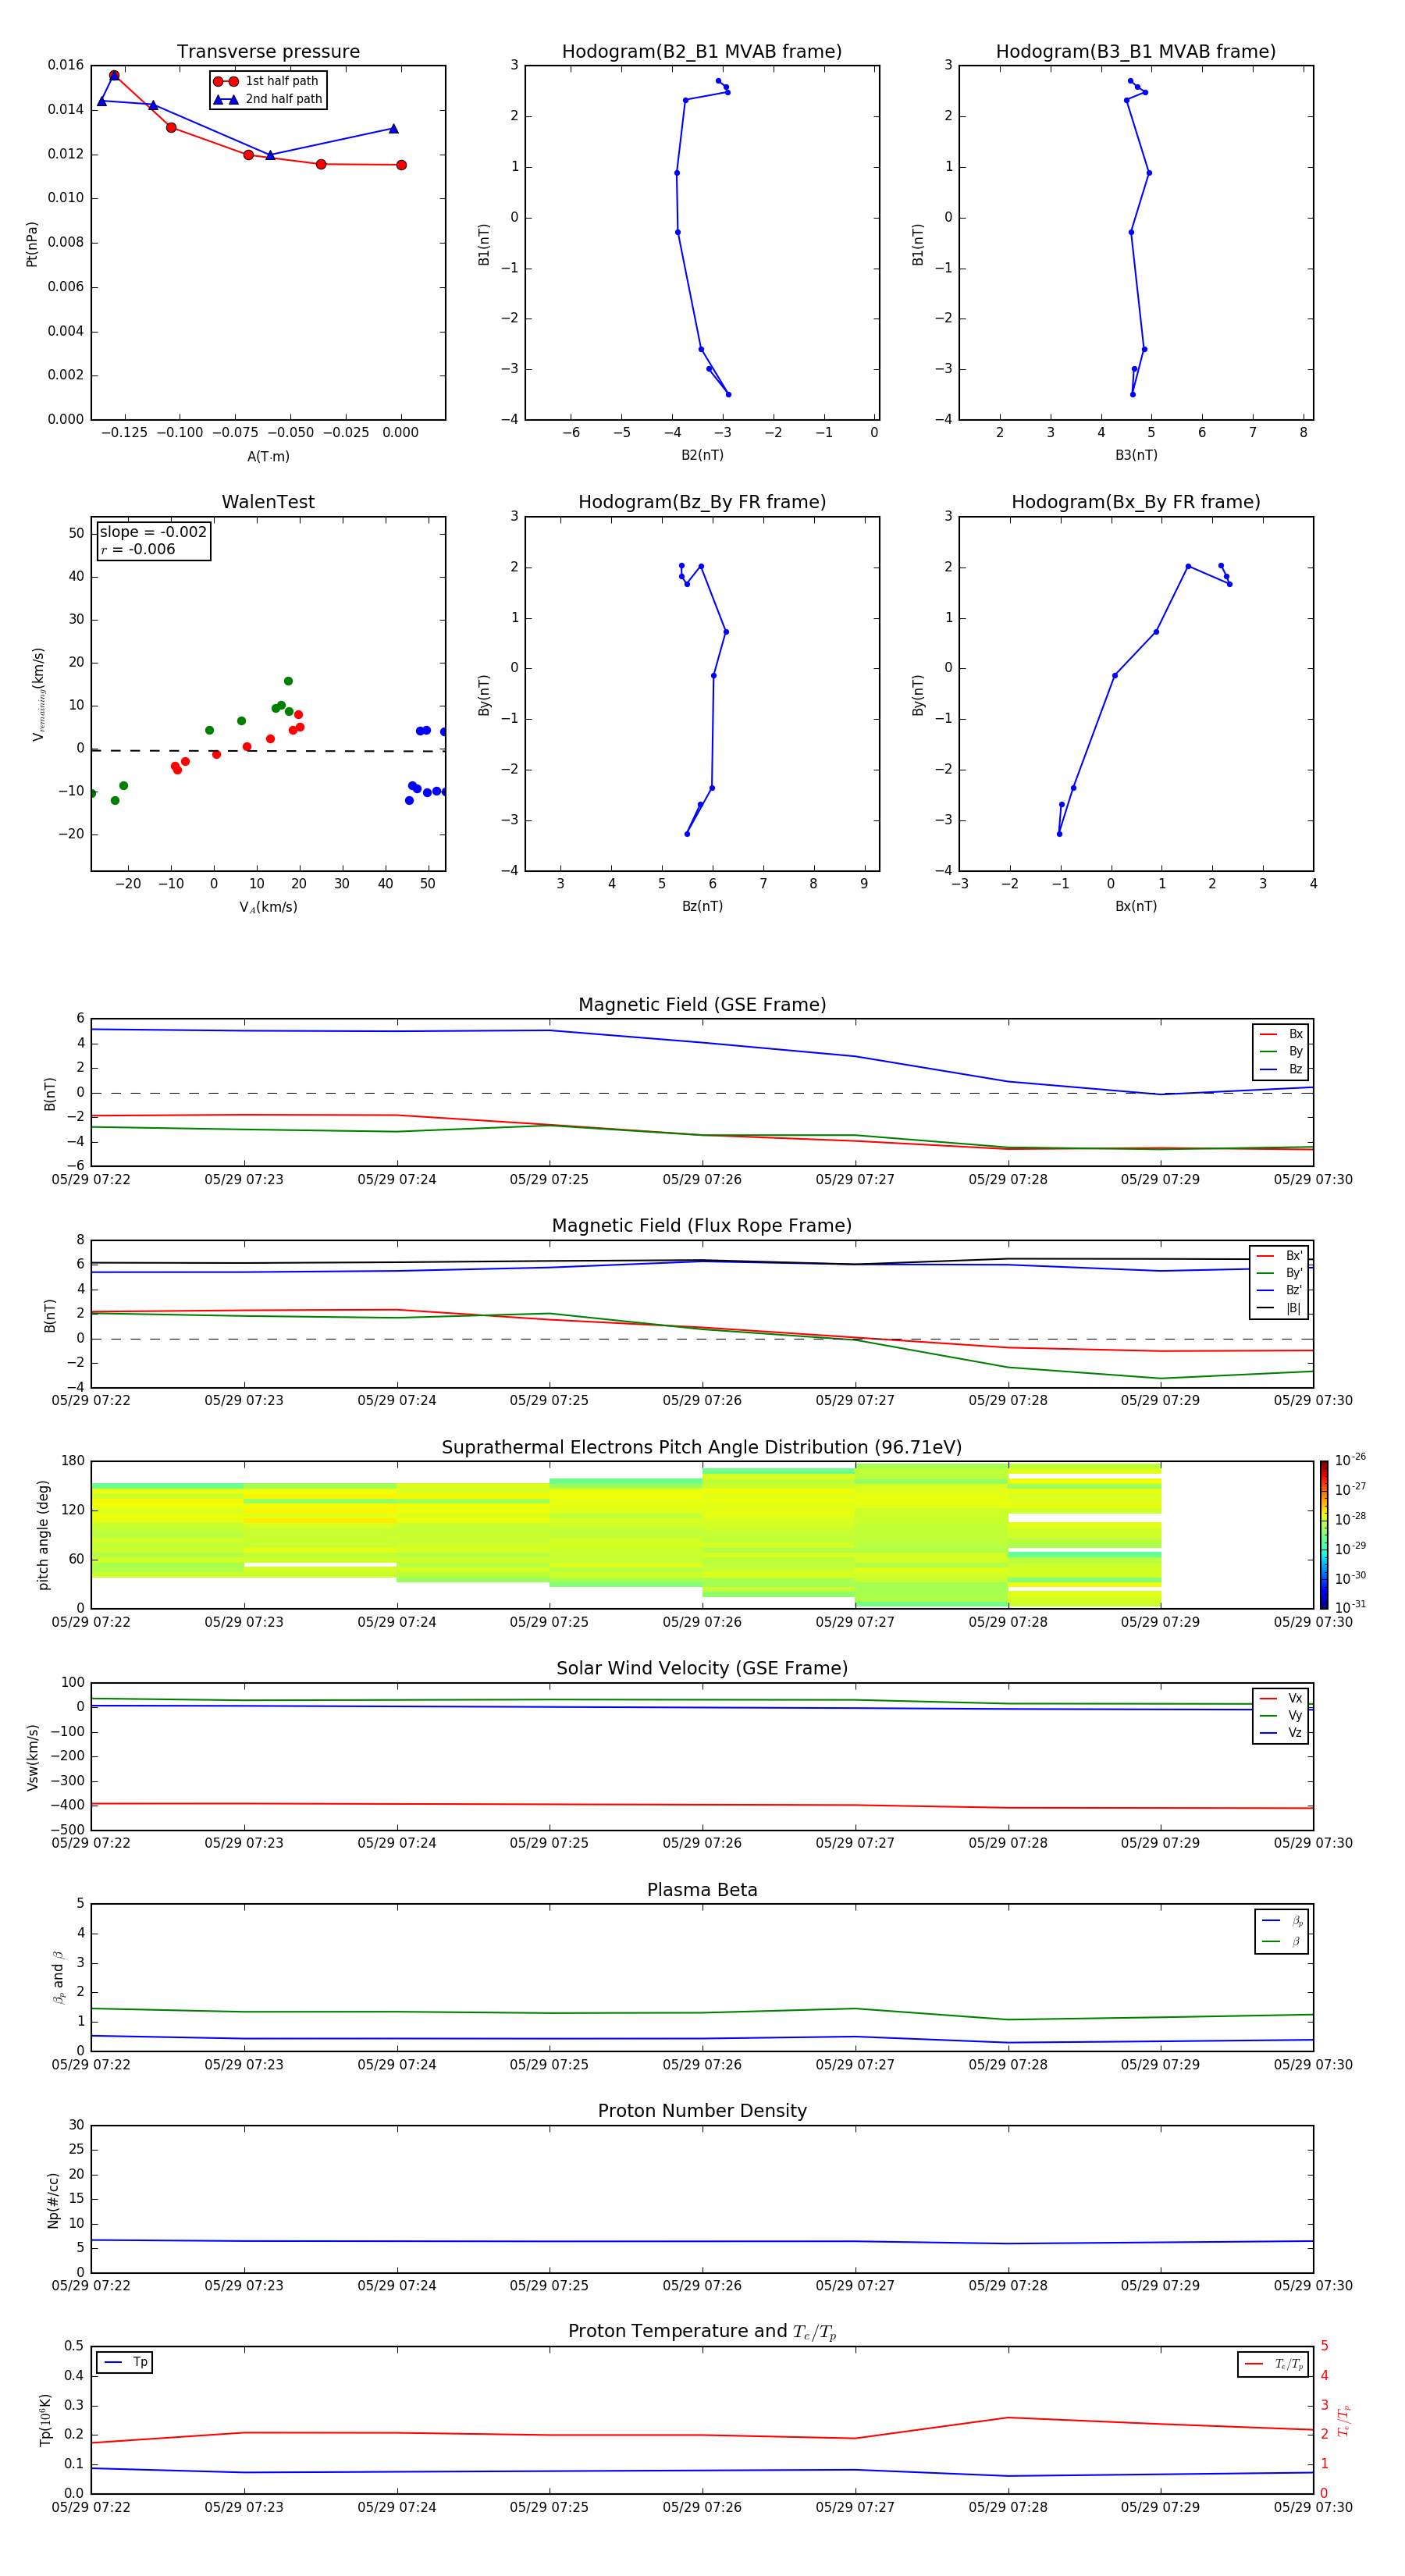
Task: Click the "Np(#/cc)" axis label
Action: coord(53,2200)
